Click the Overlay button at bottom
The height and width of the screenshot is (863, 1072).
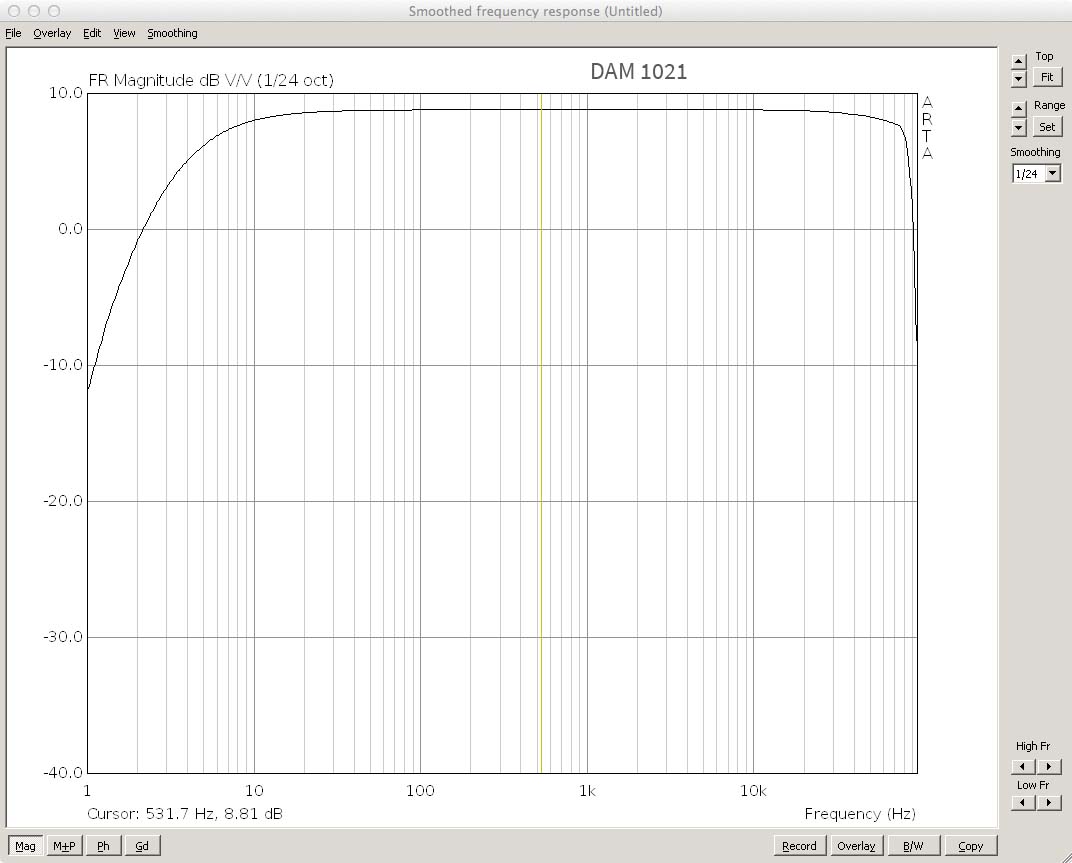pyautogui.click(x=856, y=846)
